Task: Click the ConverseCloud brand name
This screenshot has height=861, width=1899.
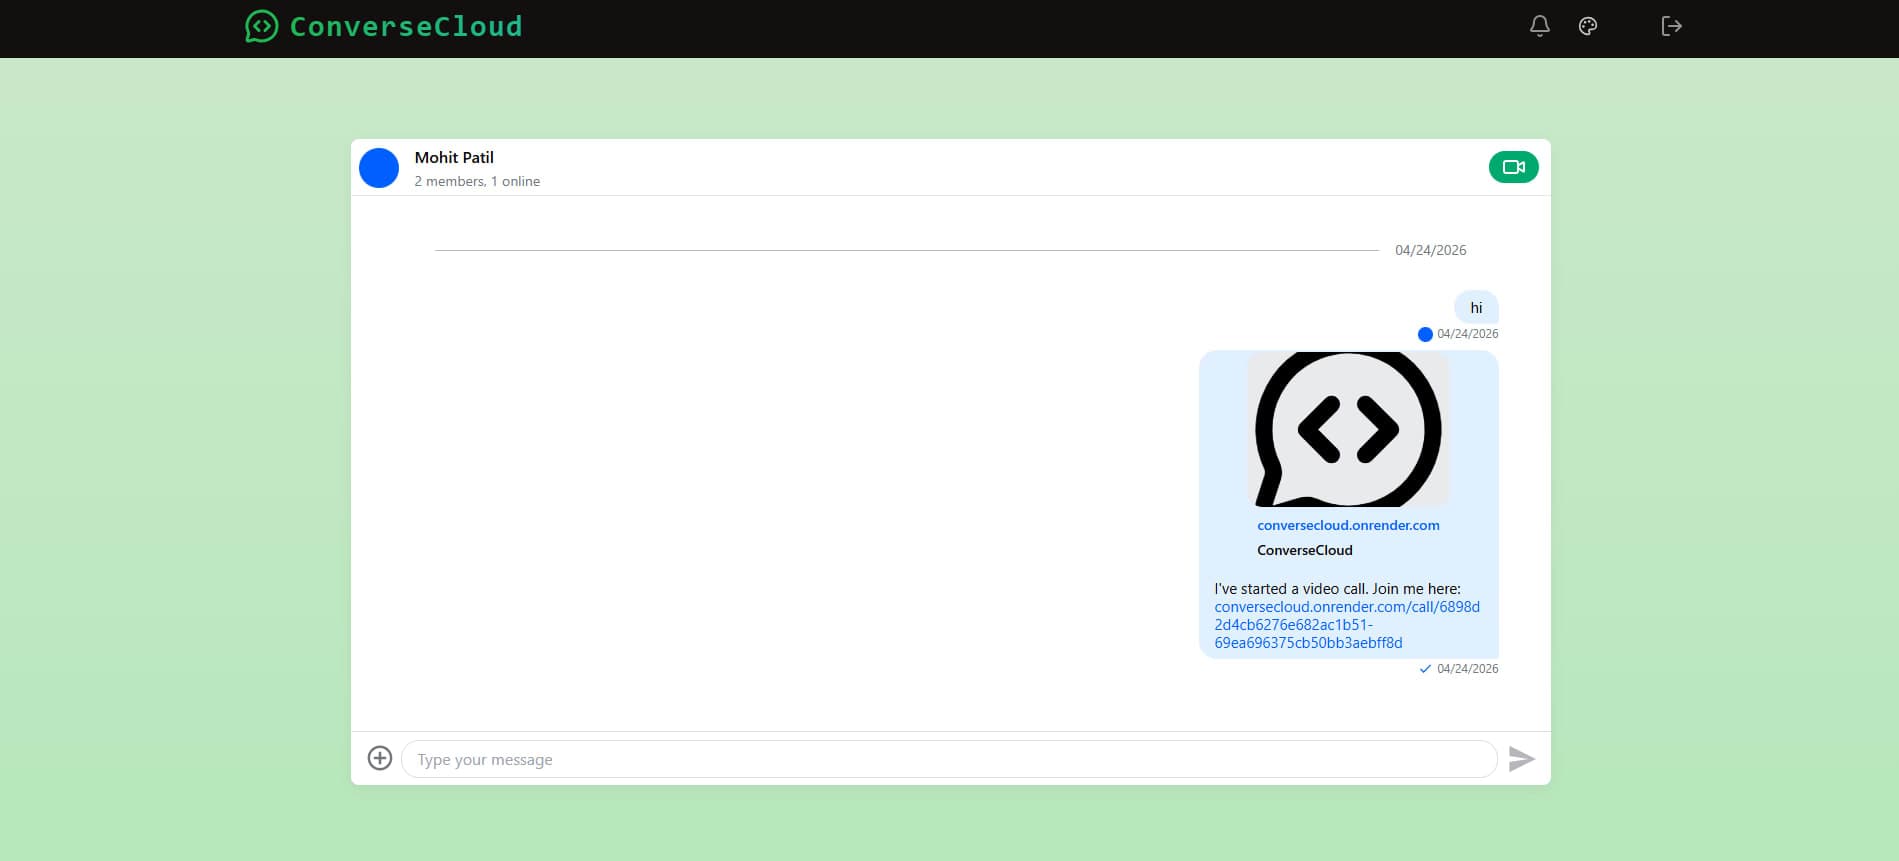Action: tap(406, 26)
